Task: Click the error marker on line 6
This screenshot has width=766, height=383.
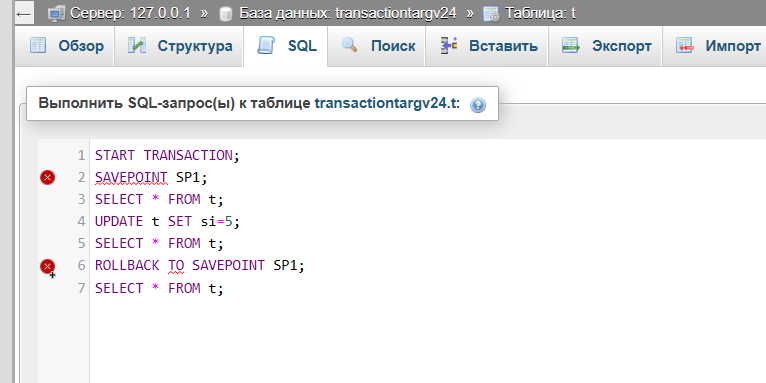Action: pos(47,267)
